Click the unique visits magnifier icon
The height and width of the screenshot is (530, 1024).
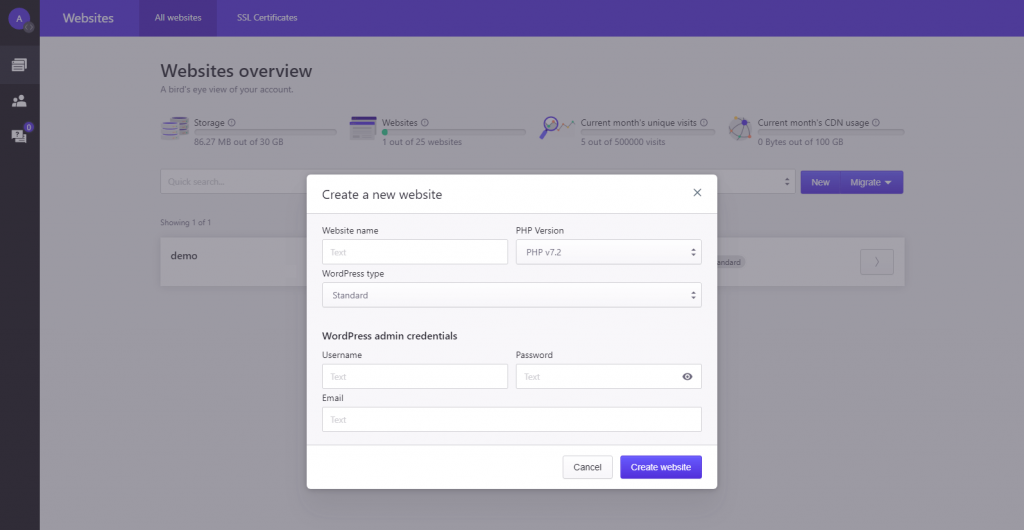(x=556, y=128)
